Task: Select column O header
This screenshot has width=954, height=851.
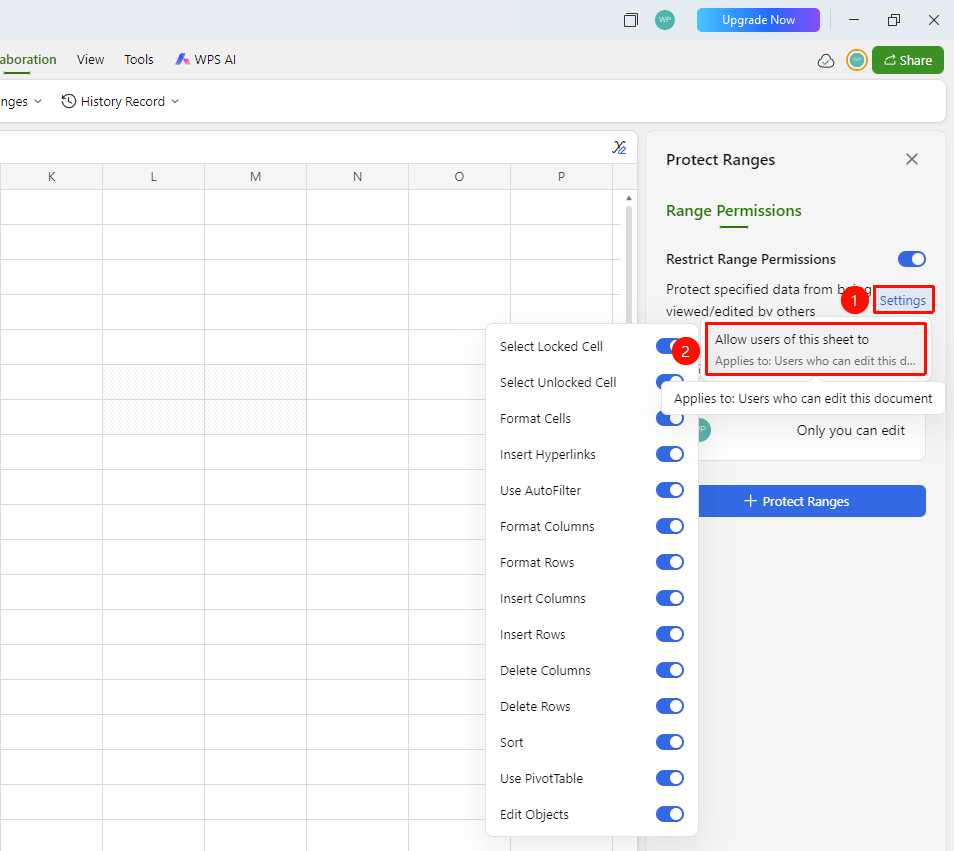Action: [x=459, y=176]
